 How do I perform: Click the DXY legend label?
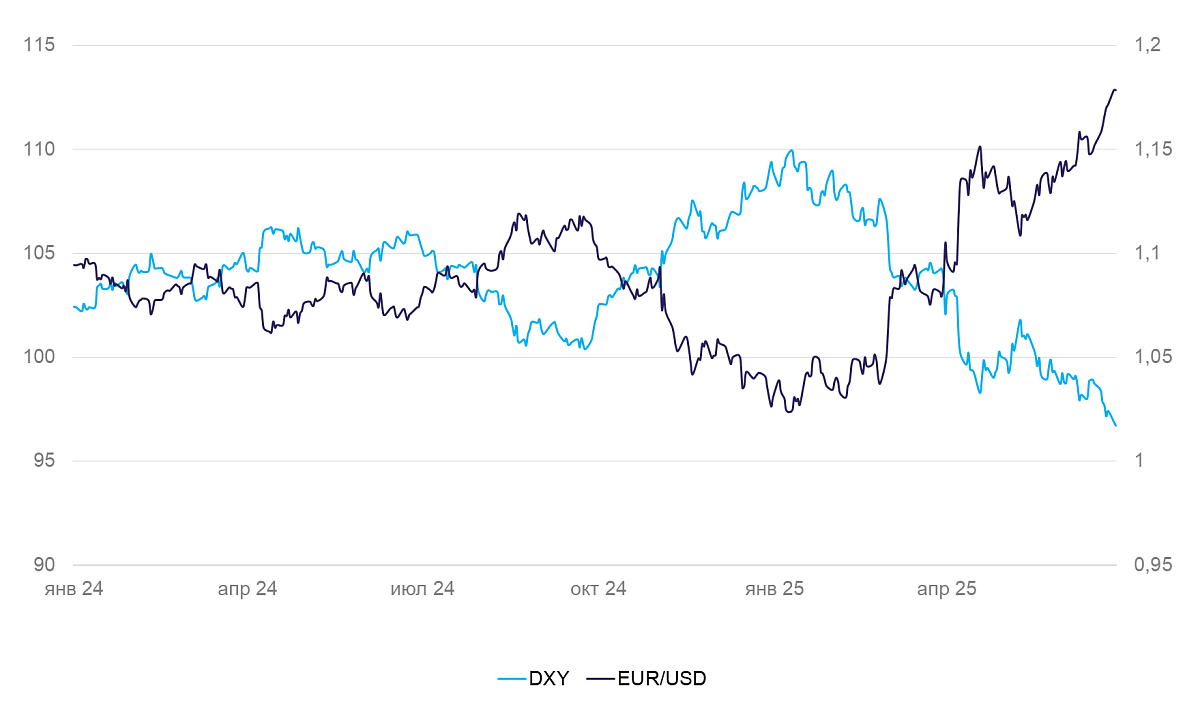pos(548,679)
